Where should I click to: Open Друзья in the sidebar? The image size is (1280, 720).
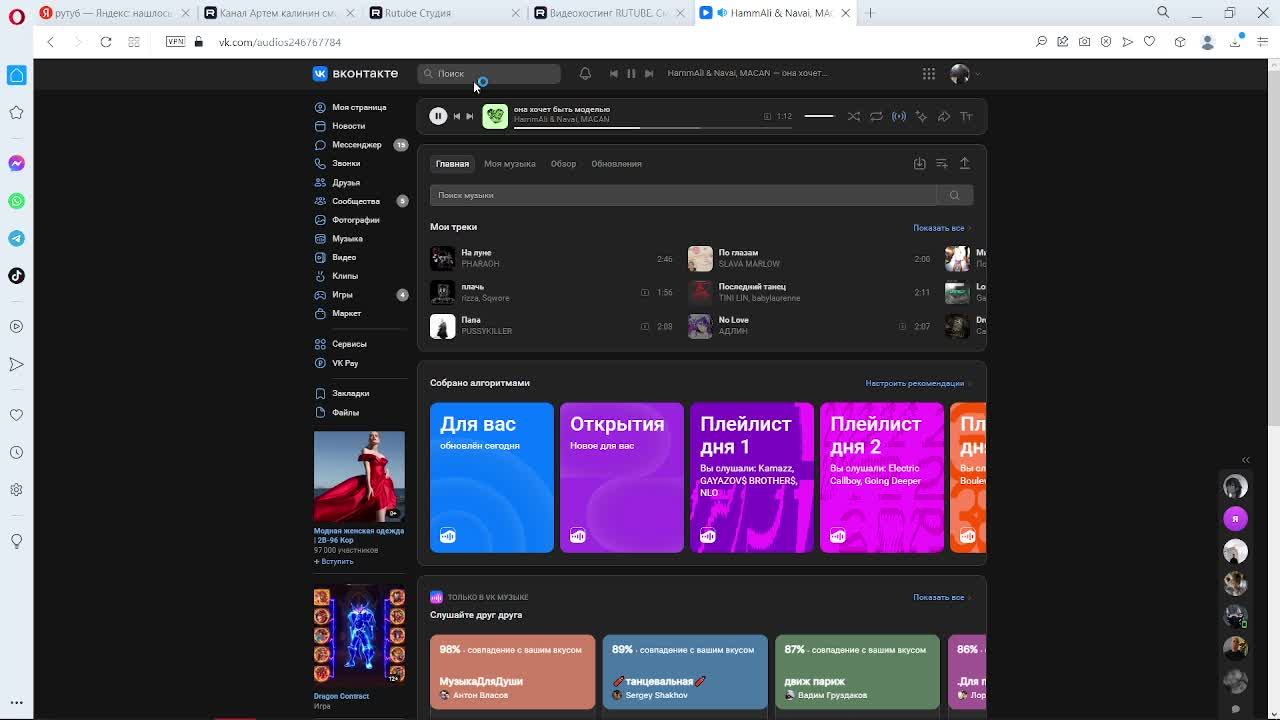click(346, 182)
